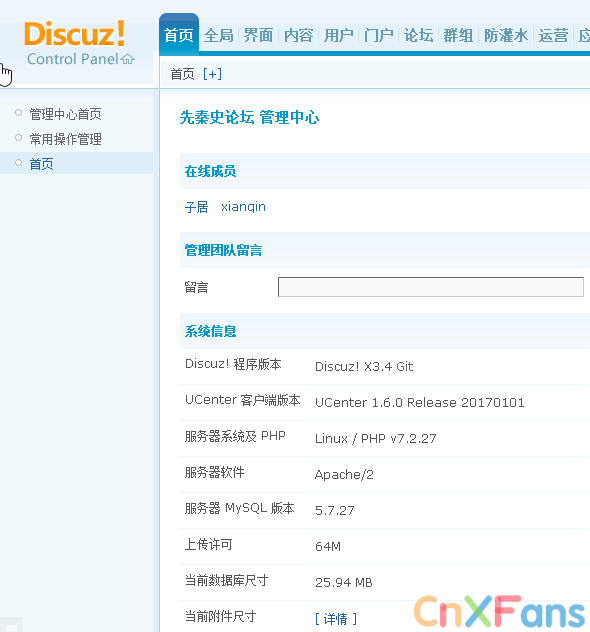
Task: Focus the 留言 message input field
Action: point(431,287)
